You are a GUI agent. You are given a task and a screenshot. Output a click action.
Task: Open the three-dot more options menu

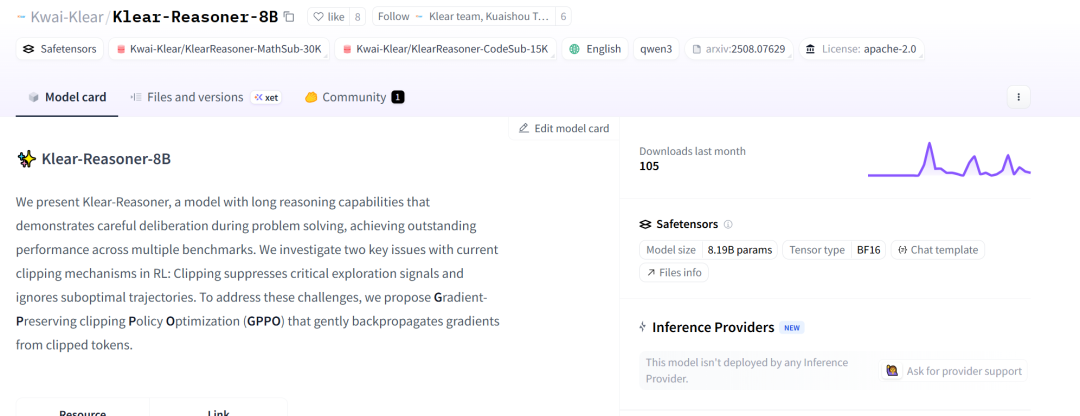1018,97
